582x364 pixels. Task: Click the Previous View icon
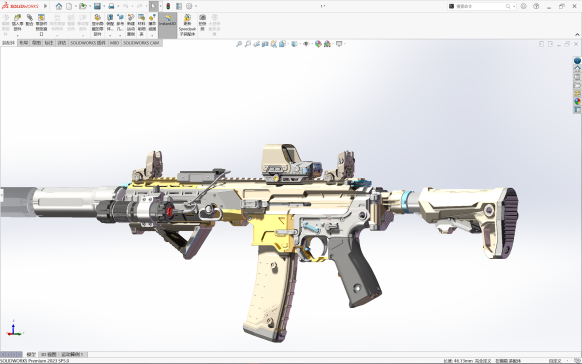pos(256,44)
